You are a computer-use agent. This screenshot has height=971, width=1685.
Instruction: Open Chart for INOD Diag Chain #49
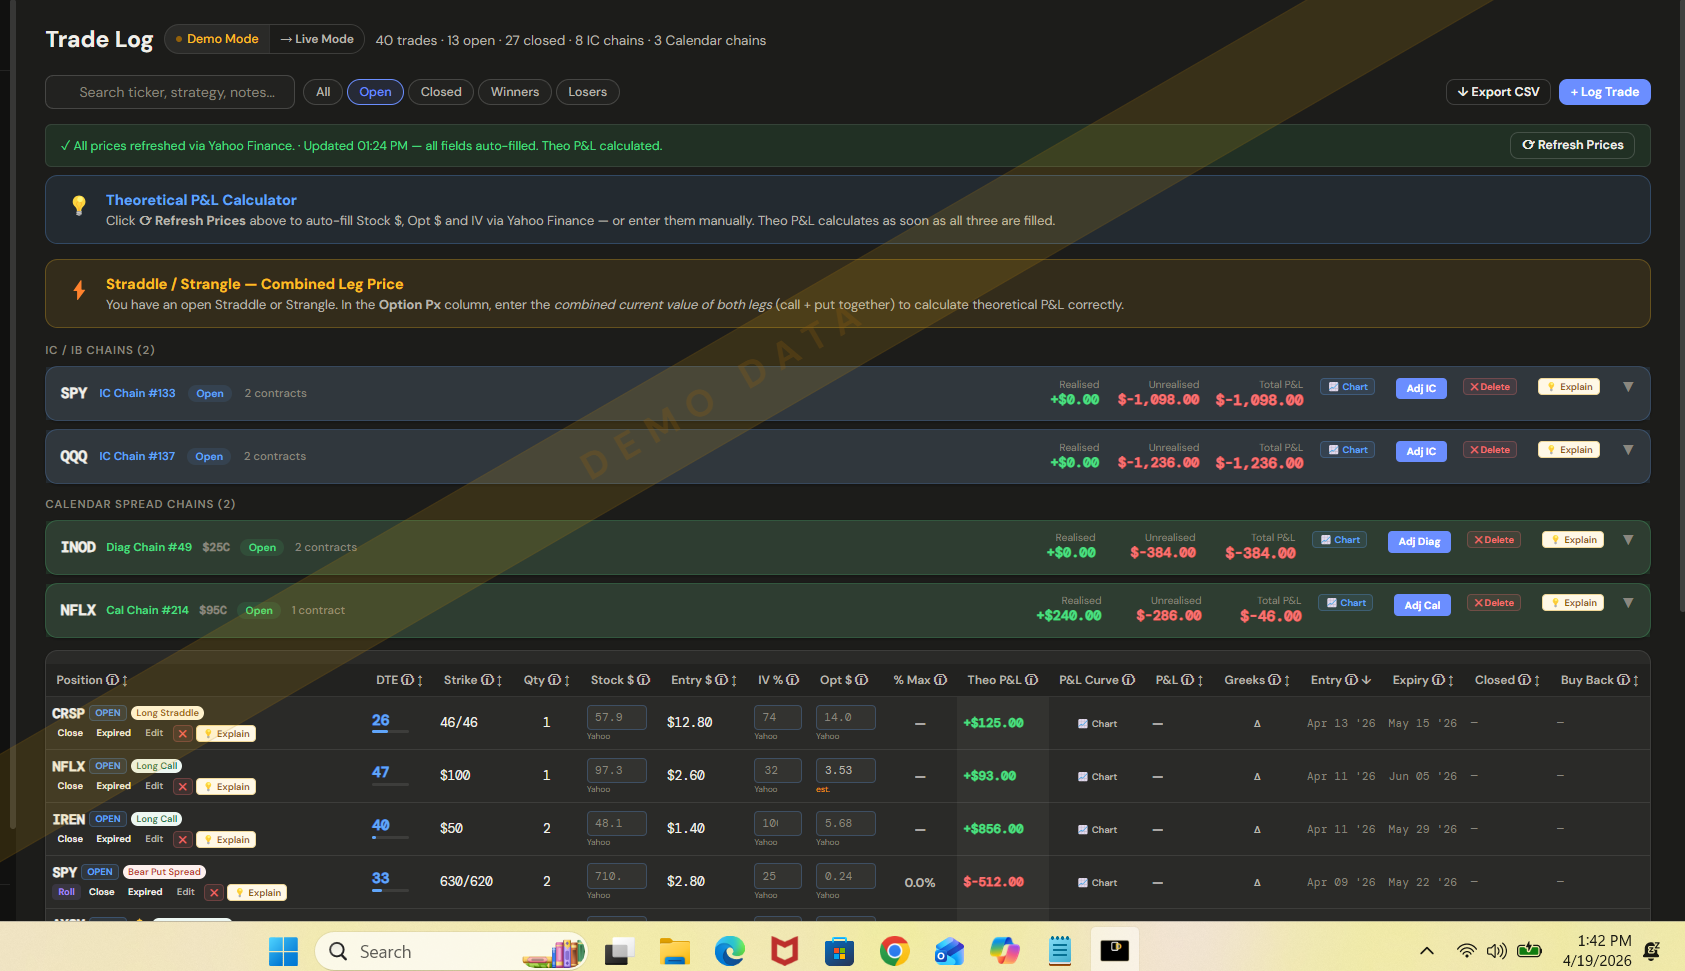1339,540
